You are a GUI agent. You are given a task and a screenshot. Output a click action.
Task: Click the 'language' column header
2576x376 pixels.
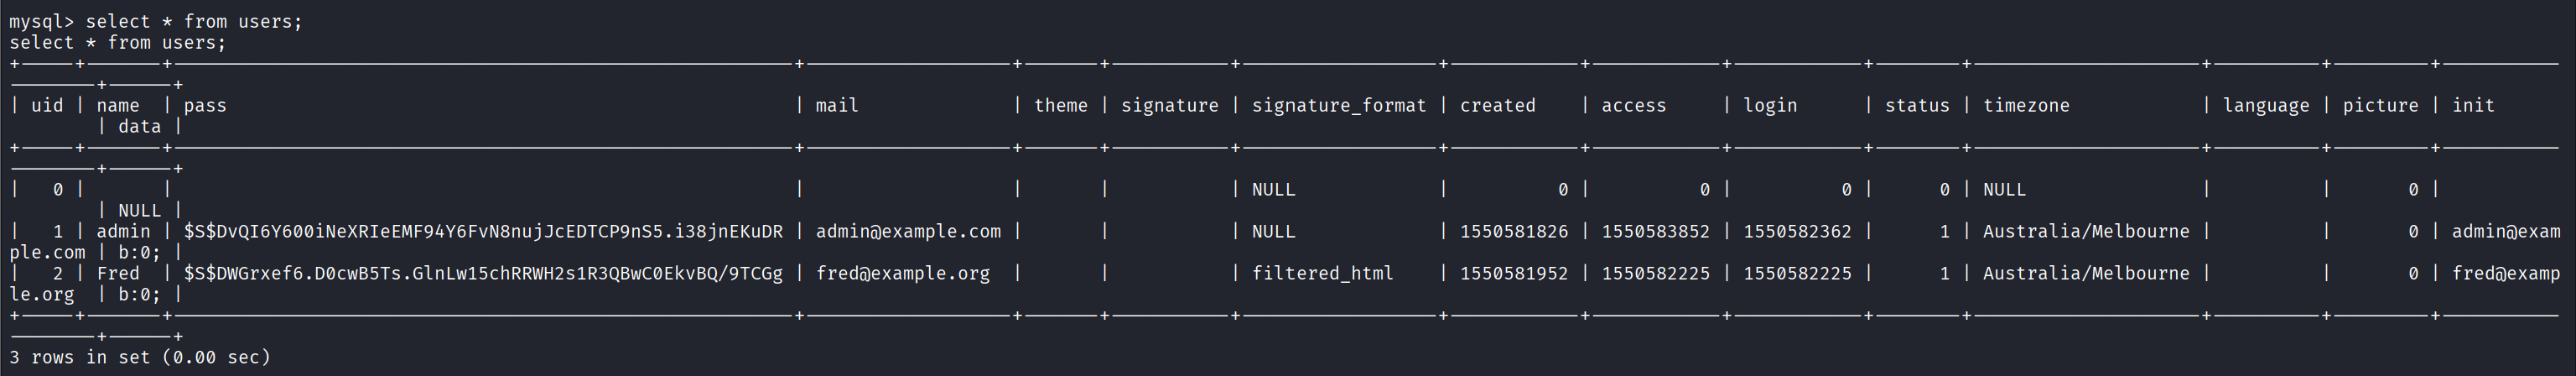click(x=2266, y=105)
